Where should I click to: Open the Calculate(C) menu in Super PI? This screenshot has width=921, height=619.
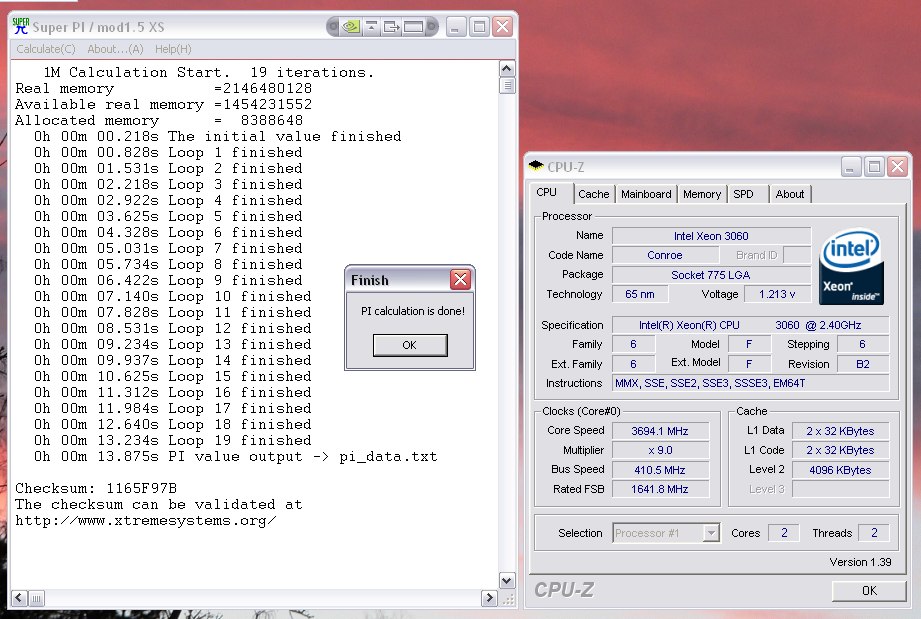pyautogui.click(x=46, y=49)
